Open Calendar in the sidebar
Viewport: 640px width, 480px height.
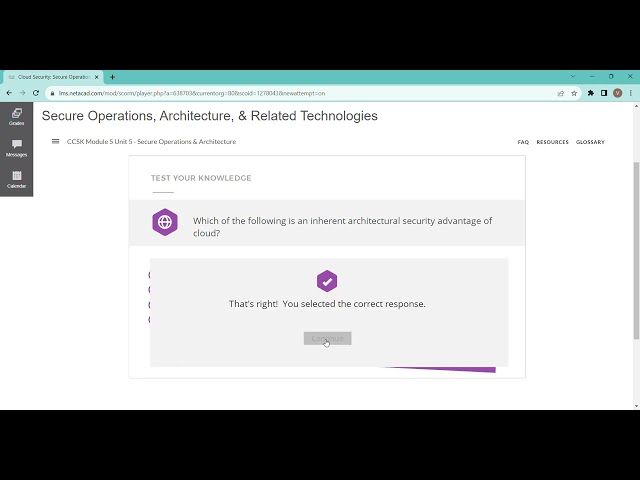(16, 180)
